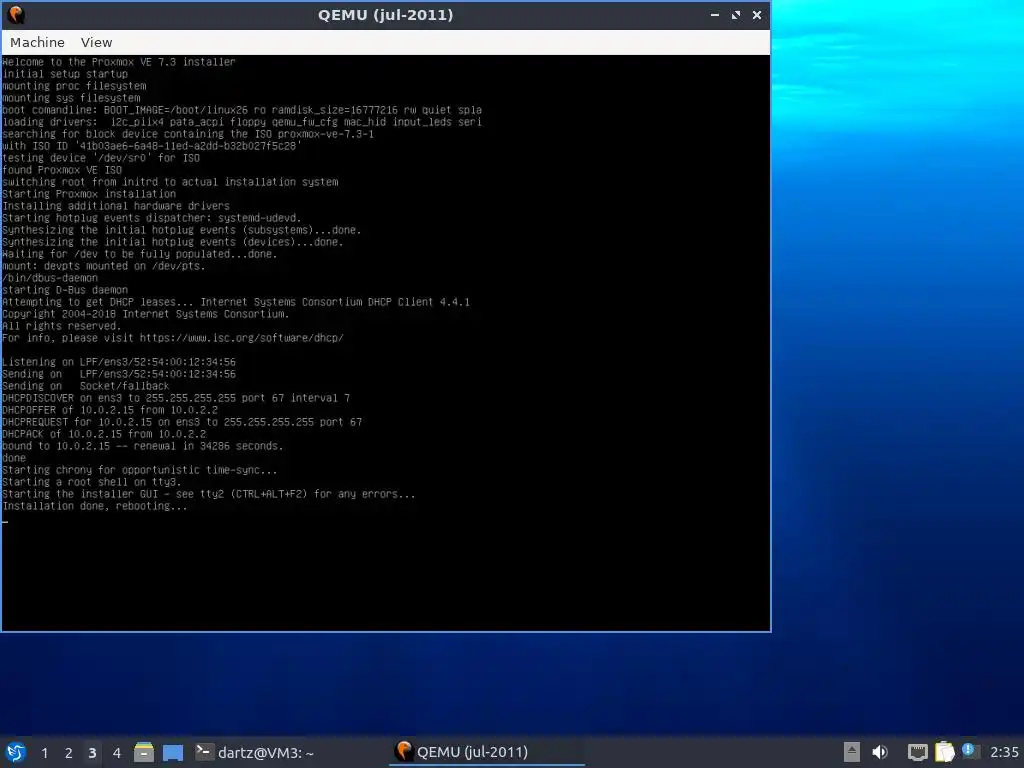Click the 'testing device /dev/sr0 for ISO' line
This screenshot has width=1024, height=768.
pyautogui.click(x=101, y=158)
